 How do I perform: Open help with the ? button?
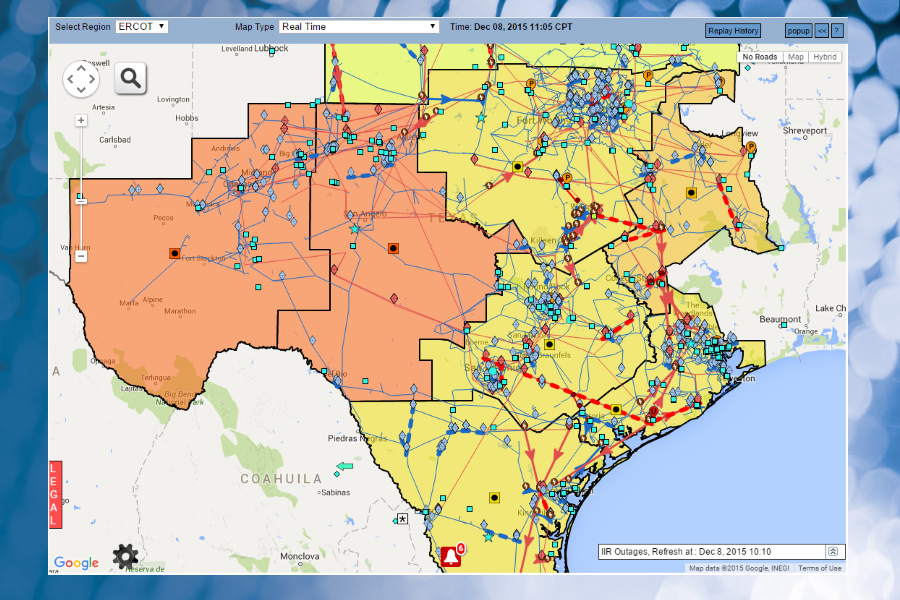837,31
